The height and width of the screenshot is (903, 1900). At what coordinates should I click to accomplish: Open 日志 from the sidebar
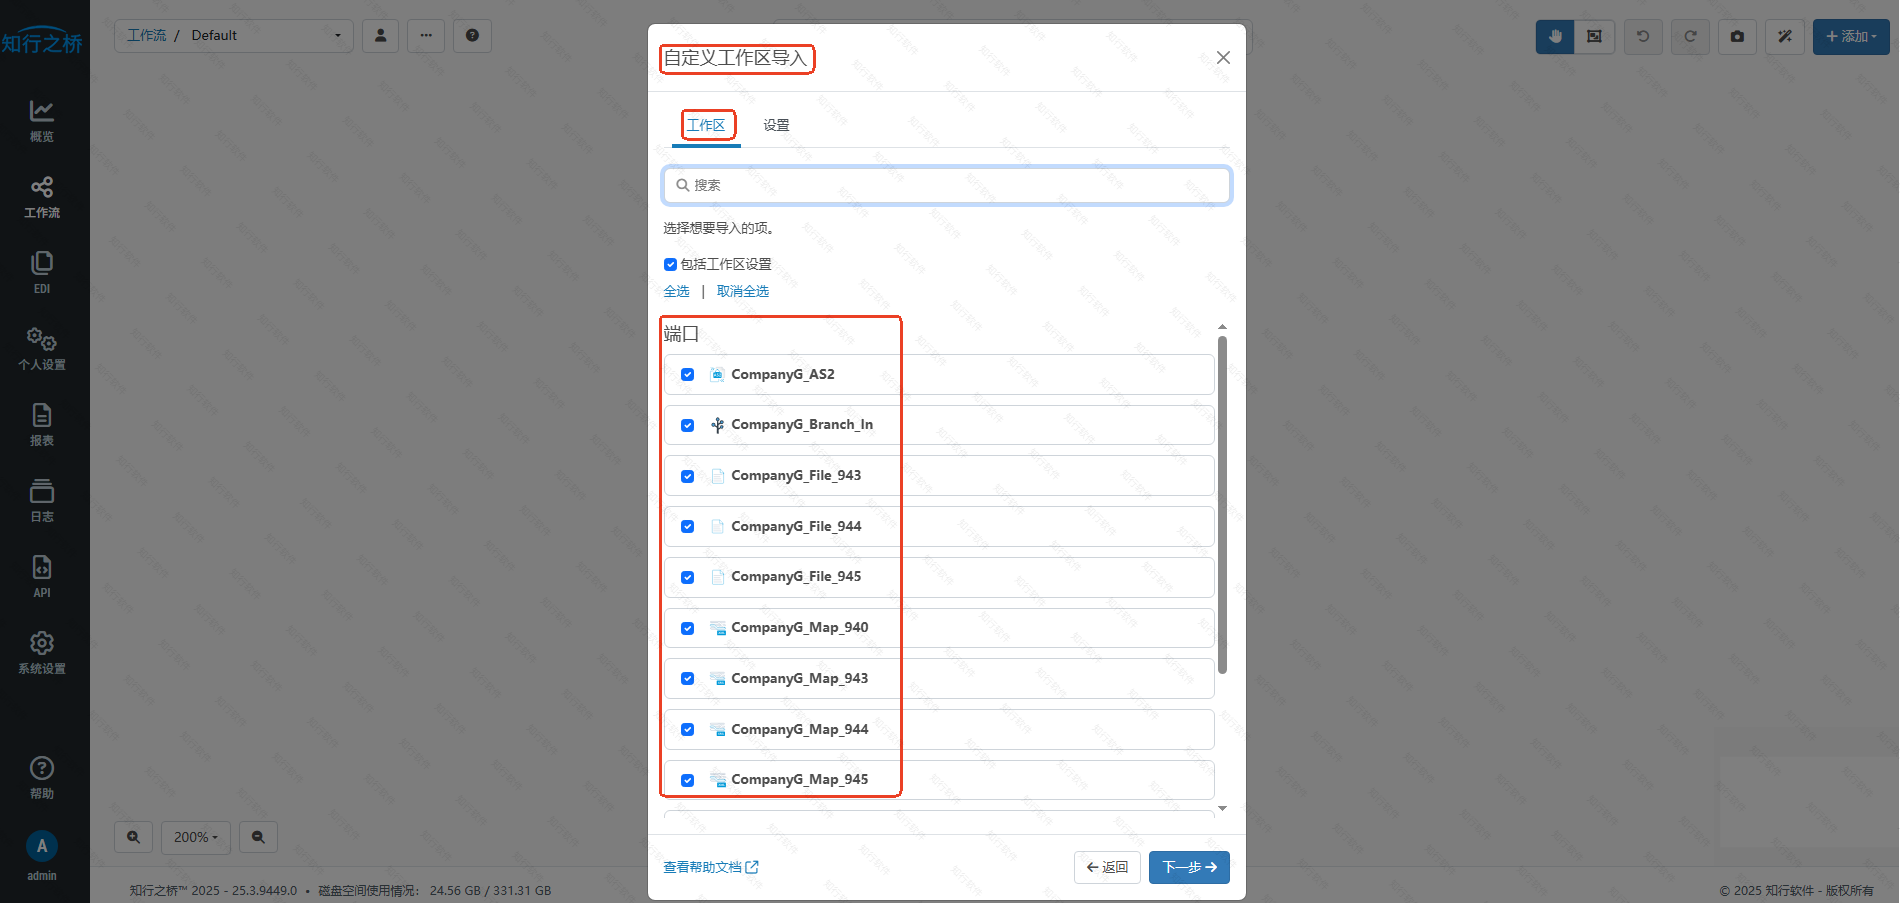tap(41, 499)
